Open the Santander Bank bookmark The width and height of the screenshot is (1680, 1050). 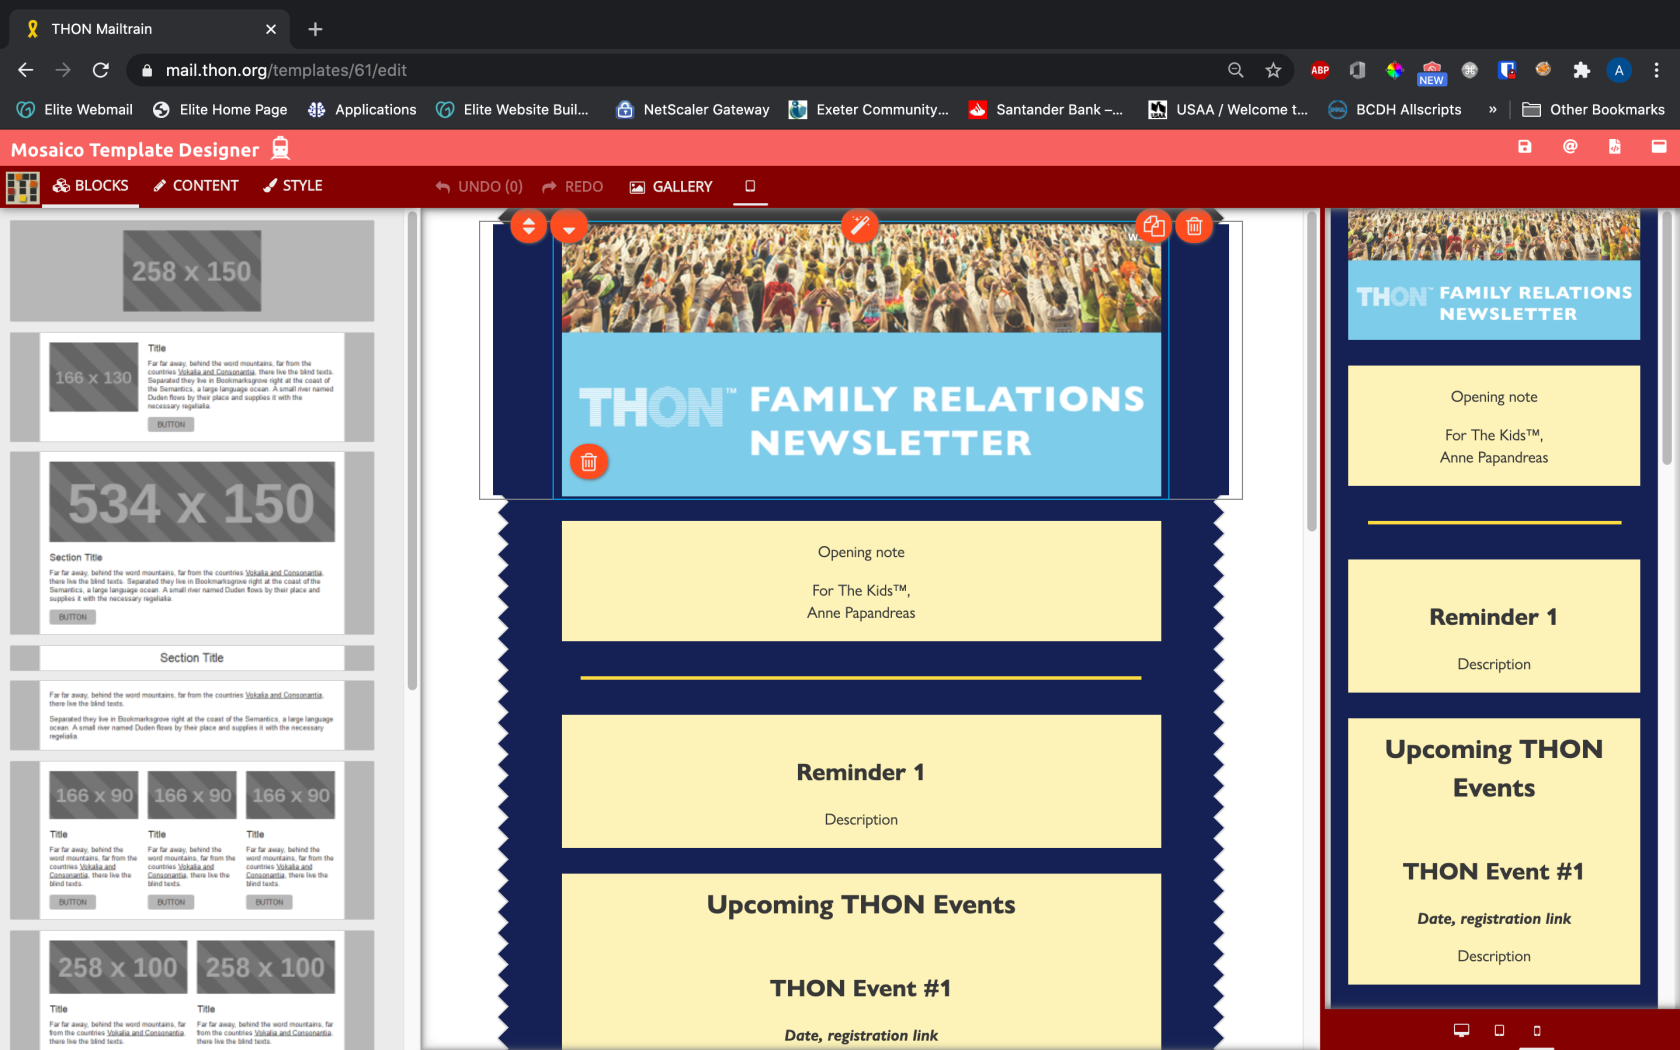(x=1046, y=110)
